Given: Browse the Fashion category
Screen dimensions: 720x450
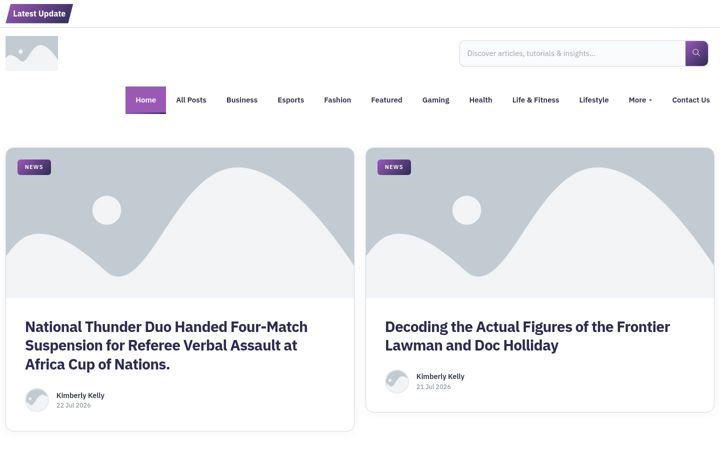Looking at the screenshot, I should 338,100.
